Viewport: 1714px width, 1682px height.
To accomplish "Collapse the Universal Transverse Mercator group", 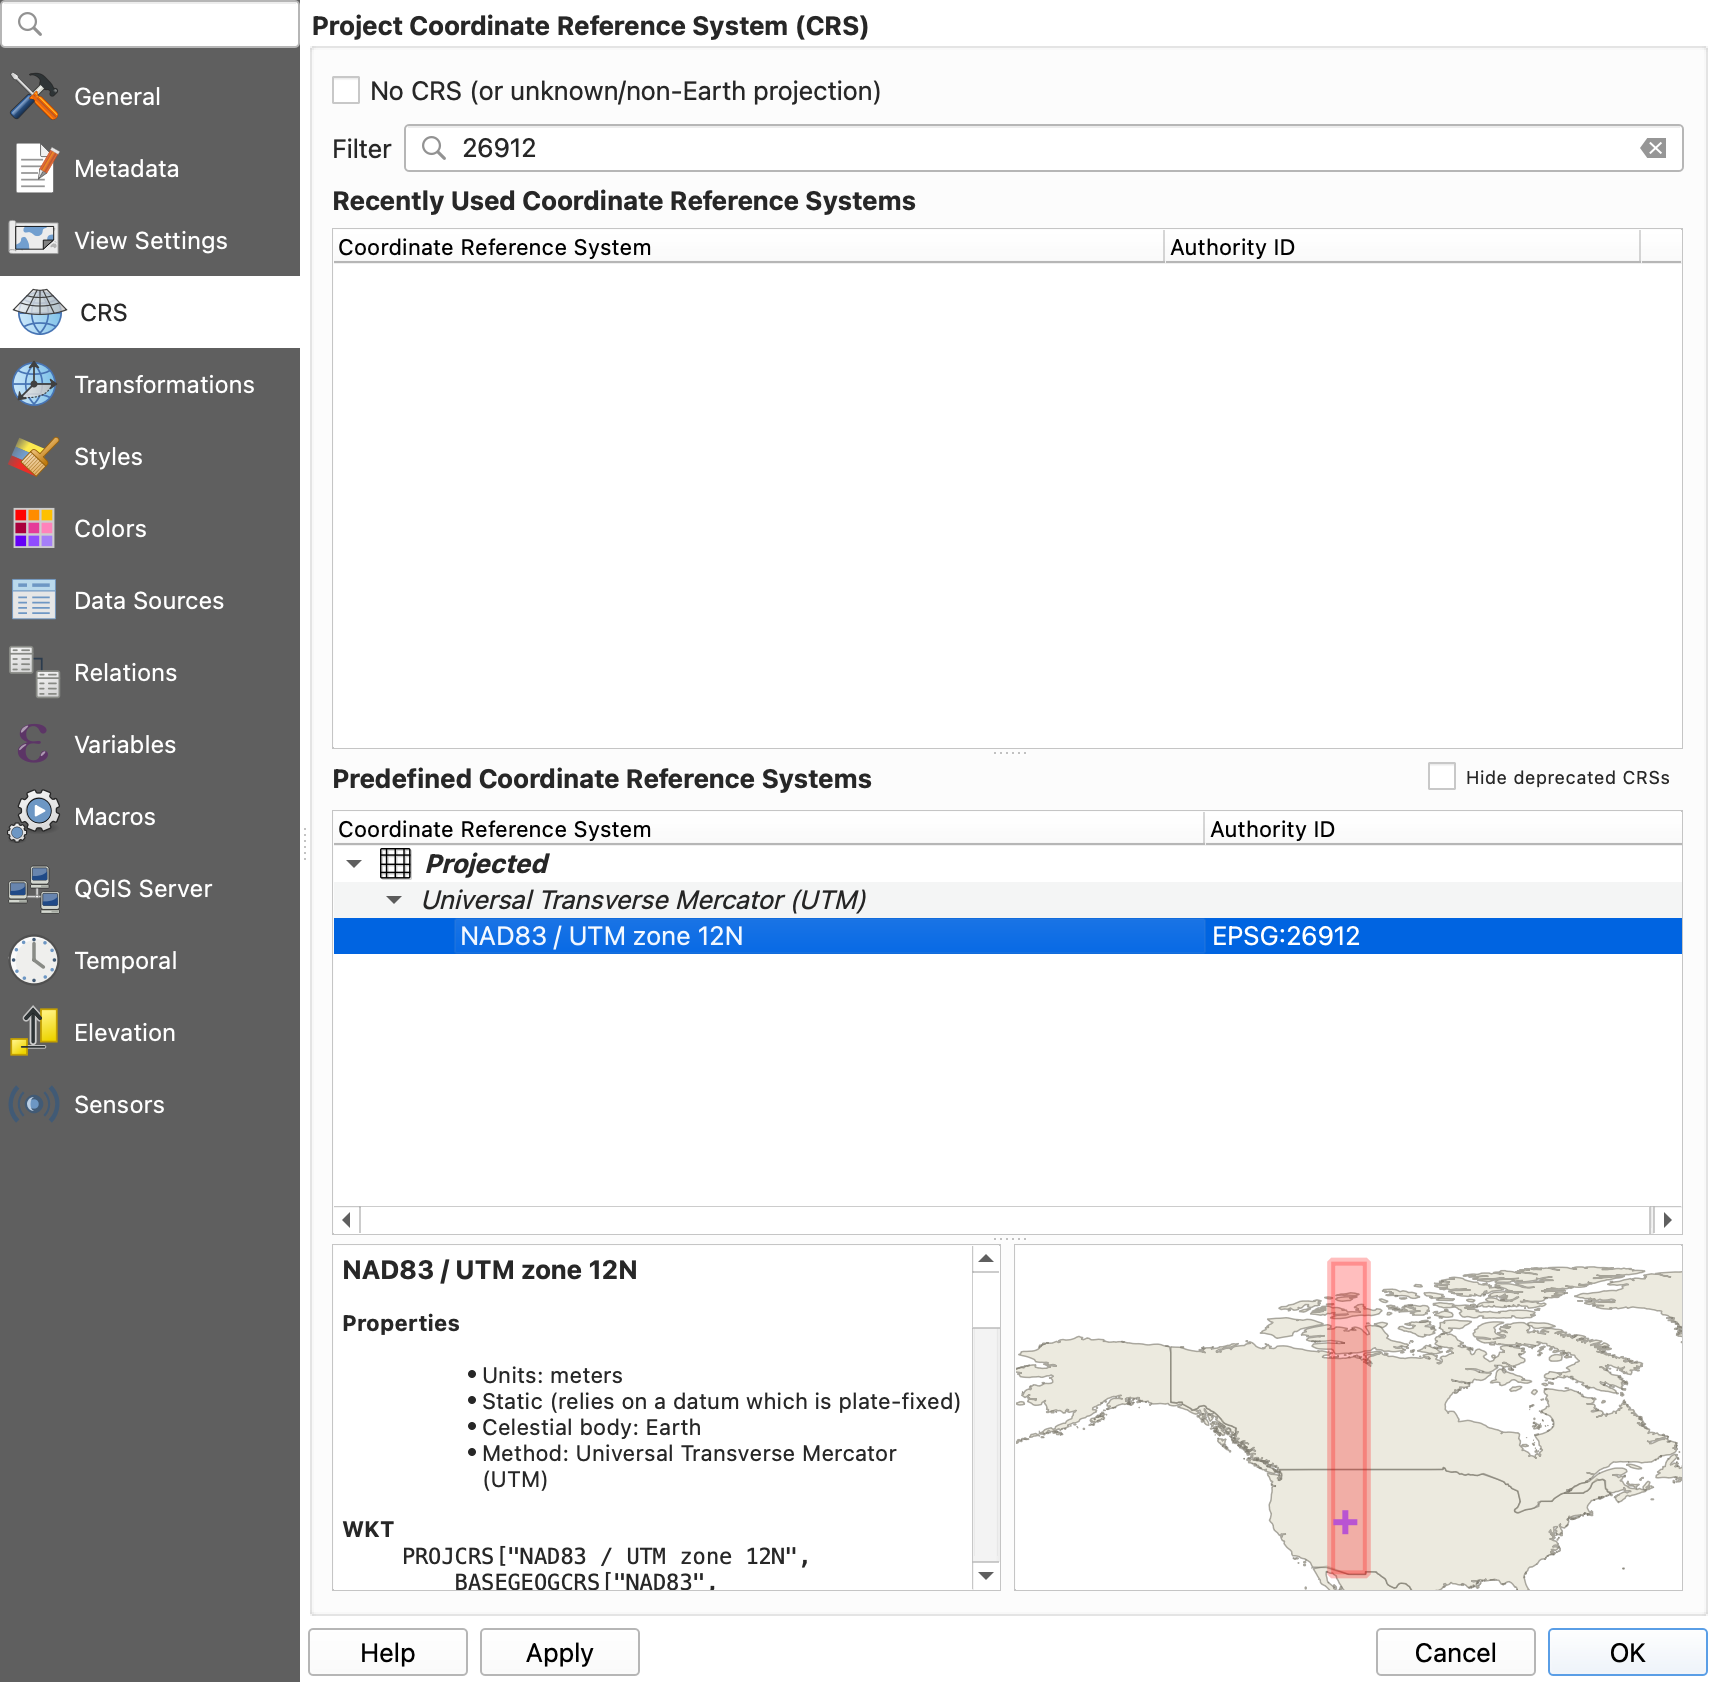I will tap(395, 900).
